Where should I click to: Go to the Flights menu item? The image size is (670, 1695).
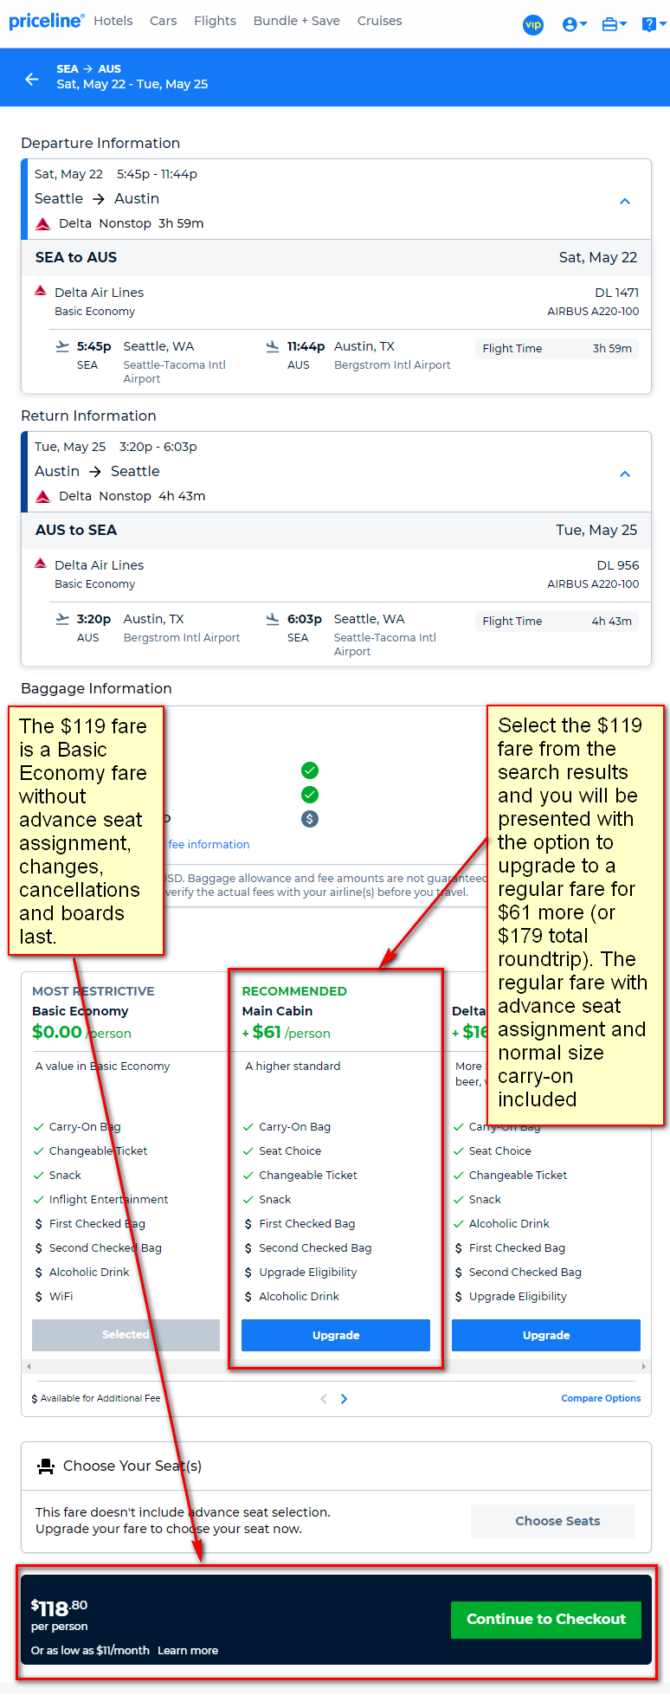pyautogui.click(x=215, y=21)
